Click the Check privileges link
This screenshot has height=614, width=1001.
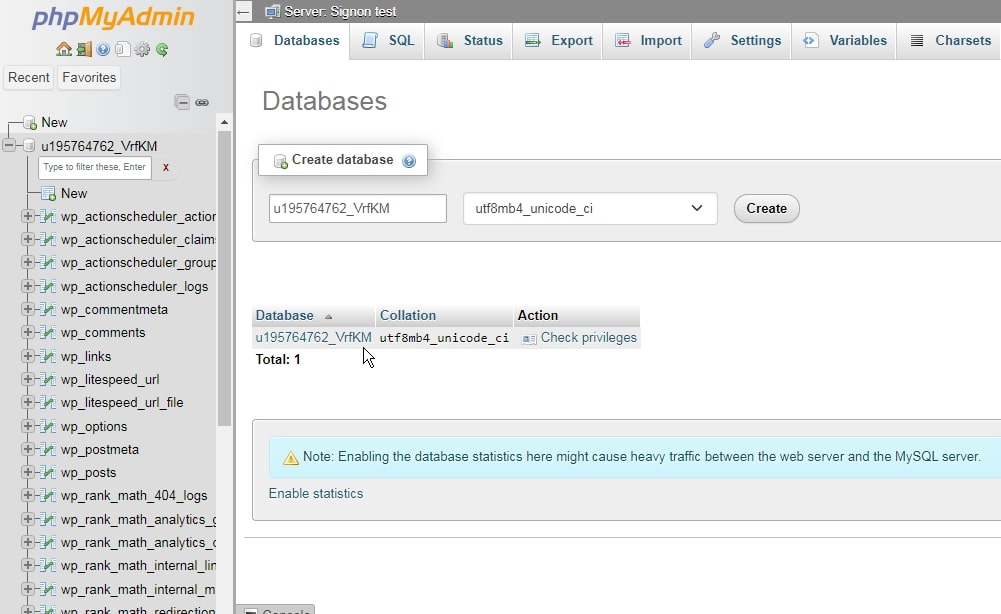pos(588,338)
